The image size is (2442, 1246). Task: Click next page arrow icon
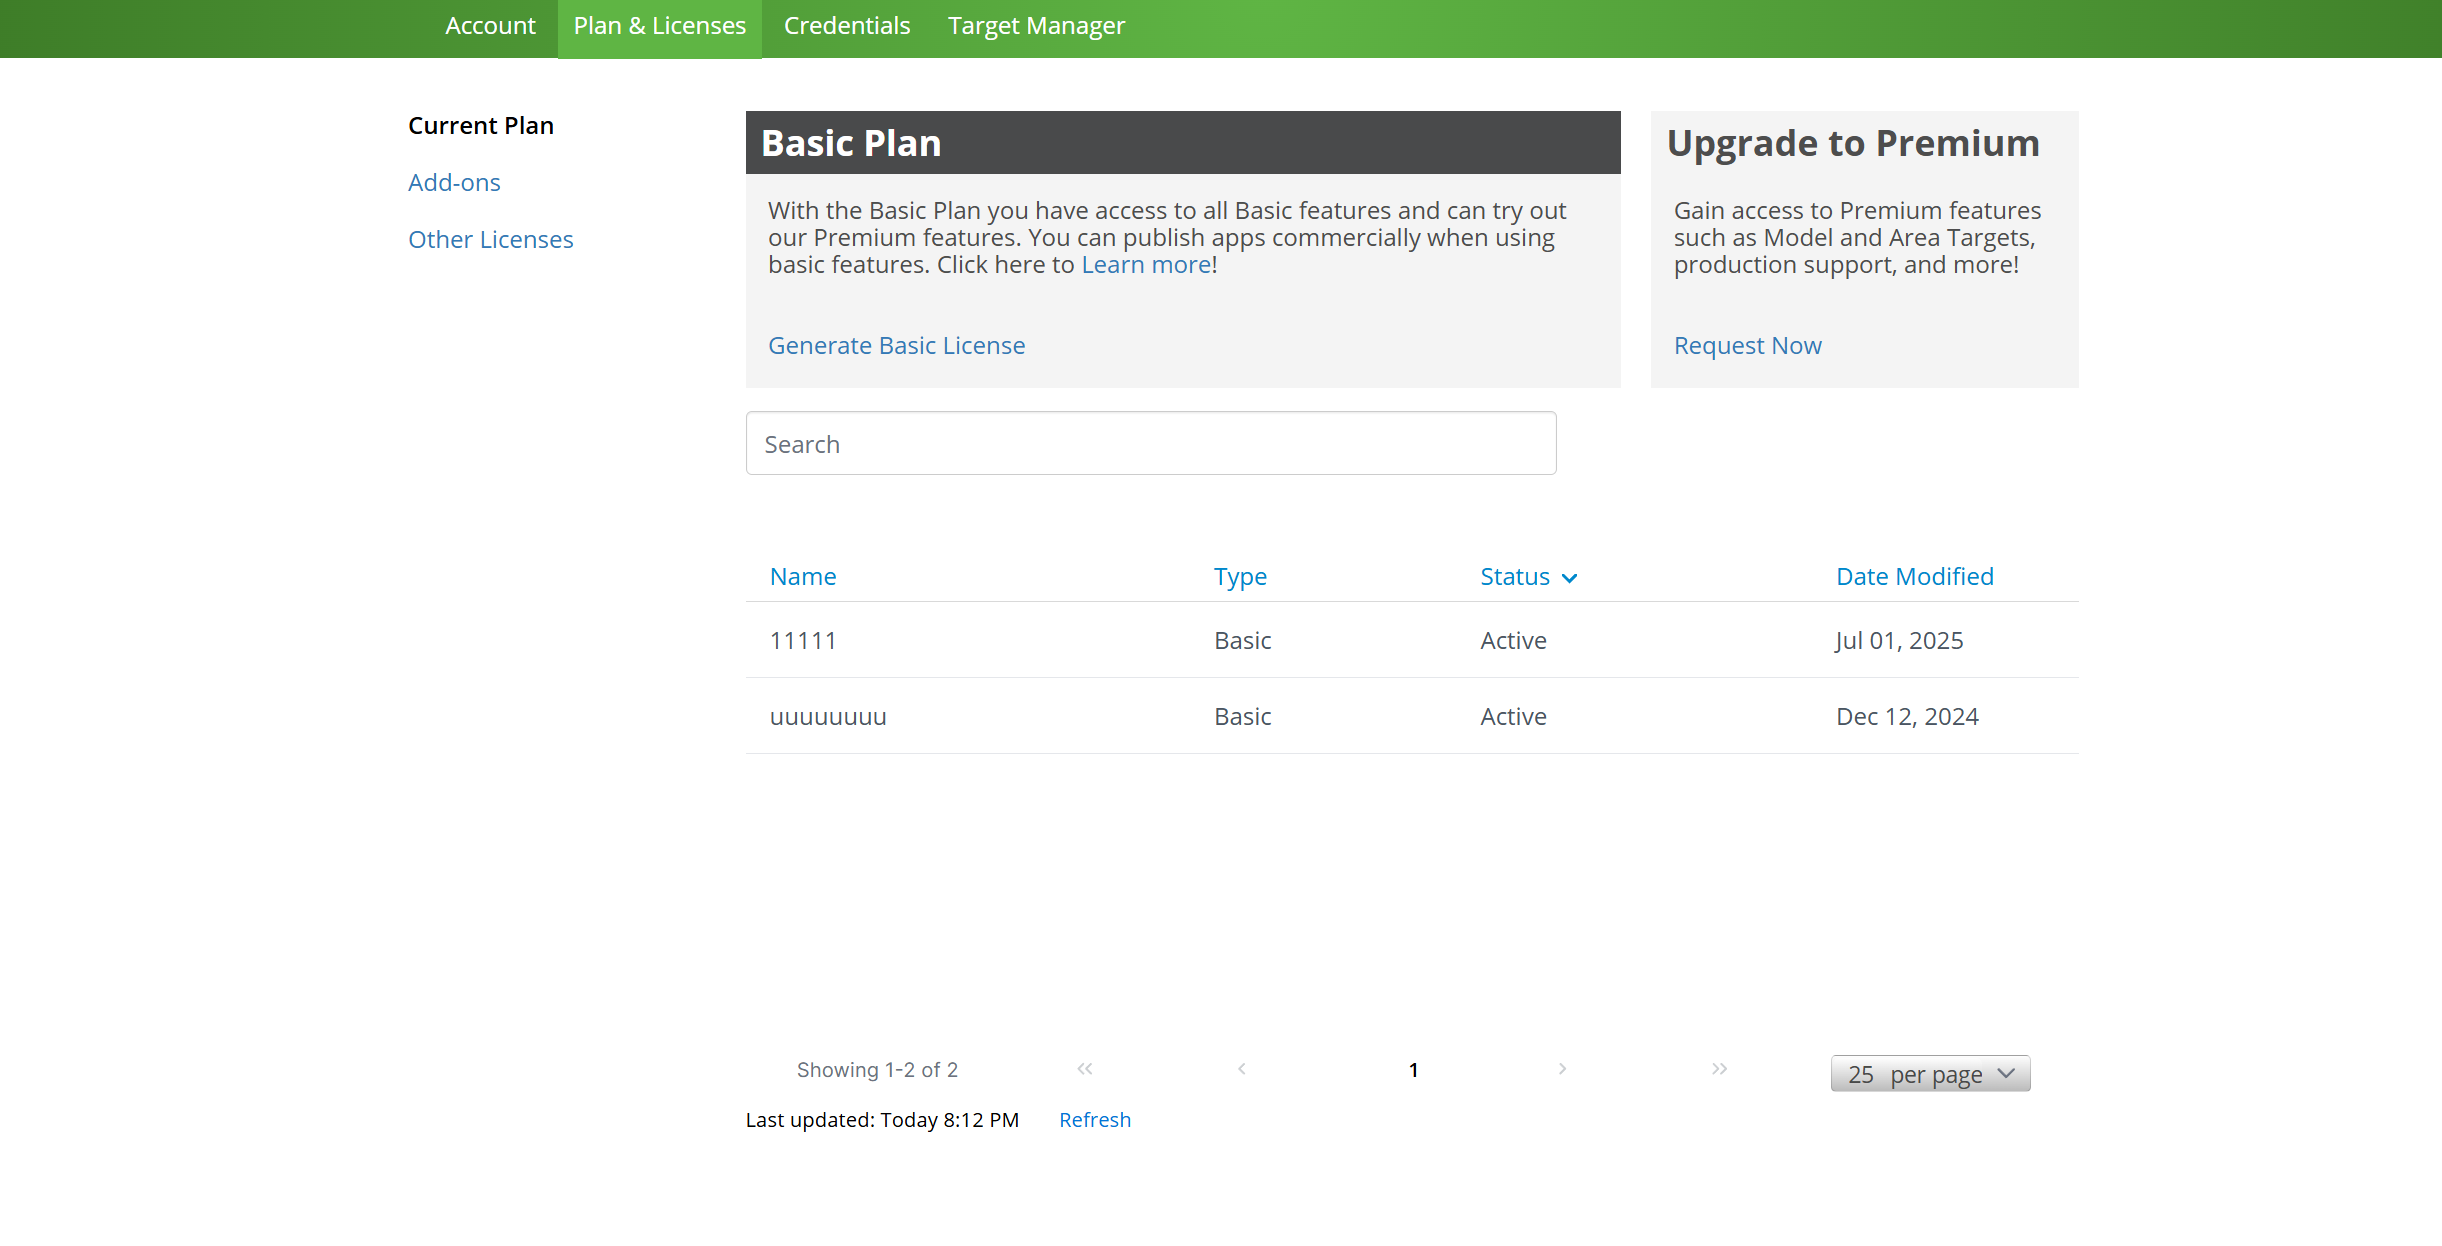coord(1562,1069)
